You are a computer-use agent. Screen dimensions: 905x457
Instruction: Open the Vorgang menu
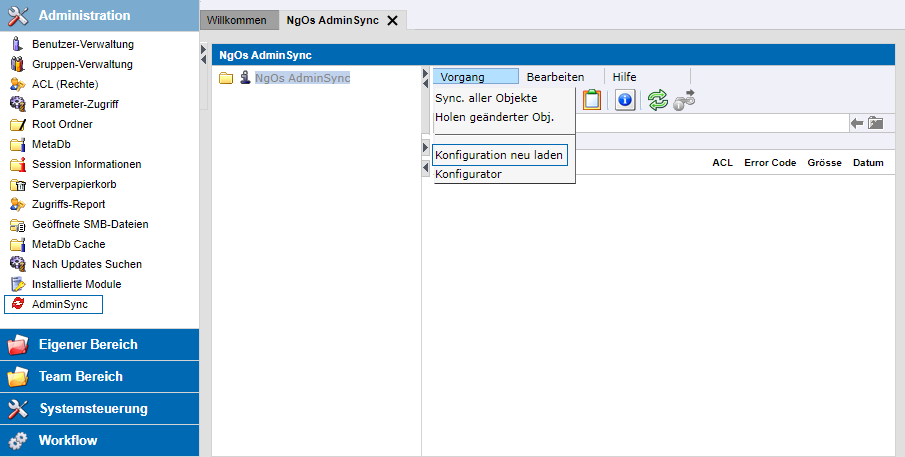pyautogui.click(x=476, y=77)
